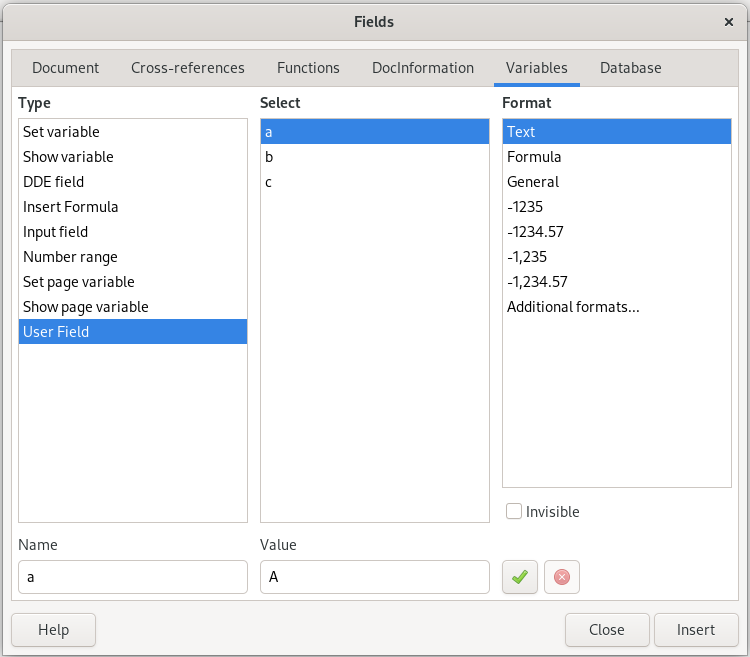Open the DocInformation tab
The width and height of the screenshot is (750, 657).
(422, 68)
